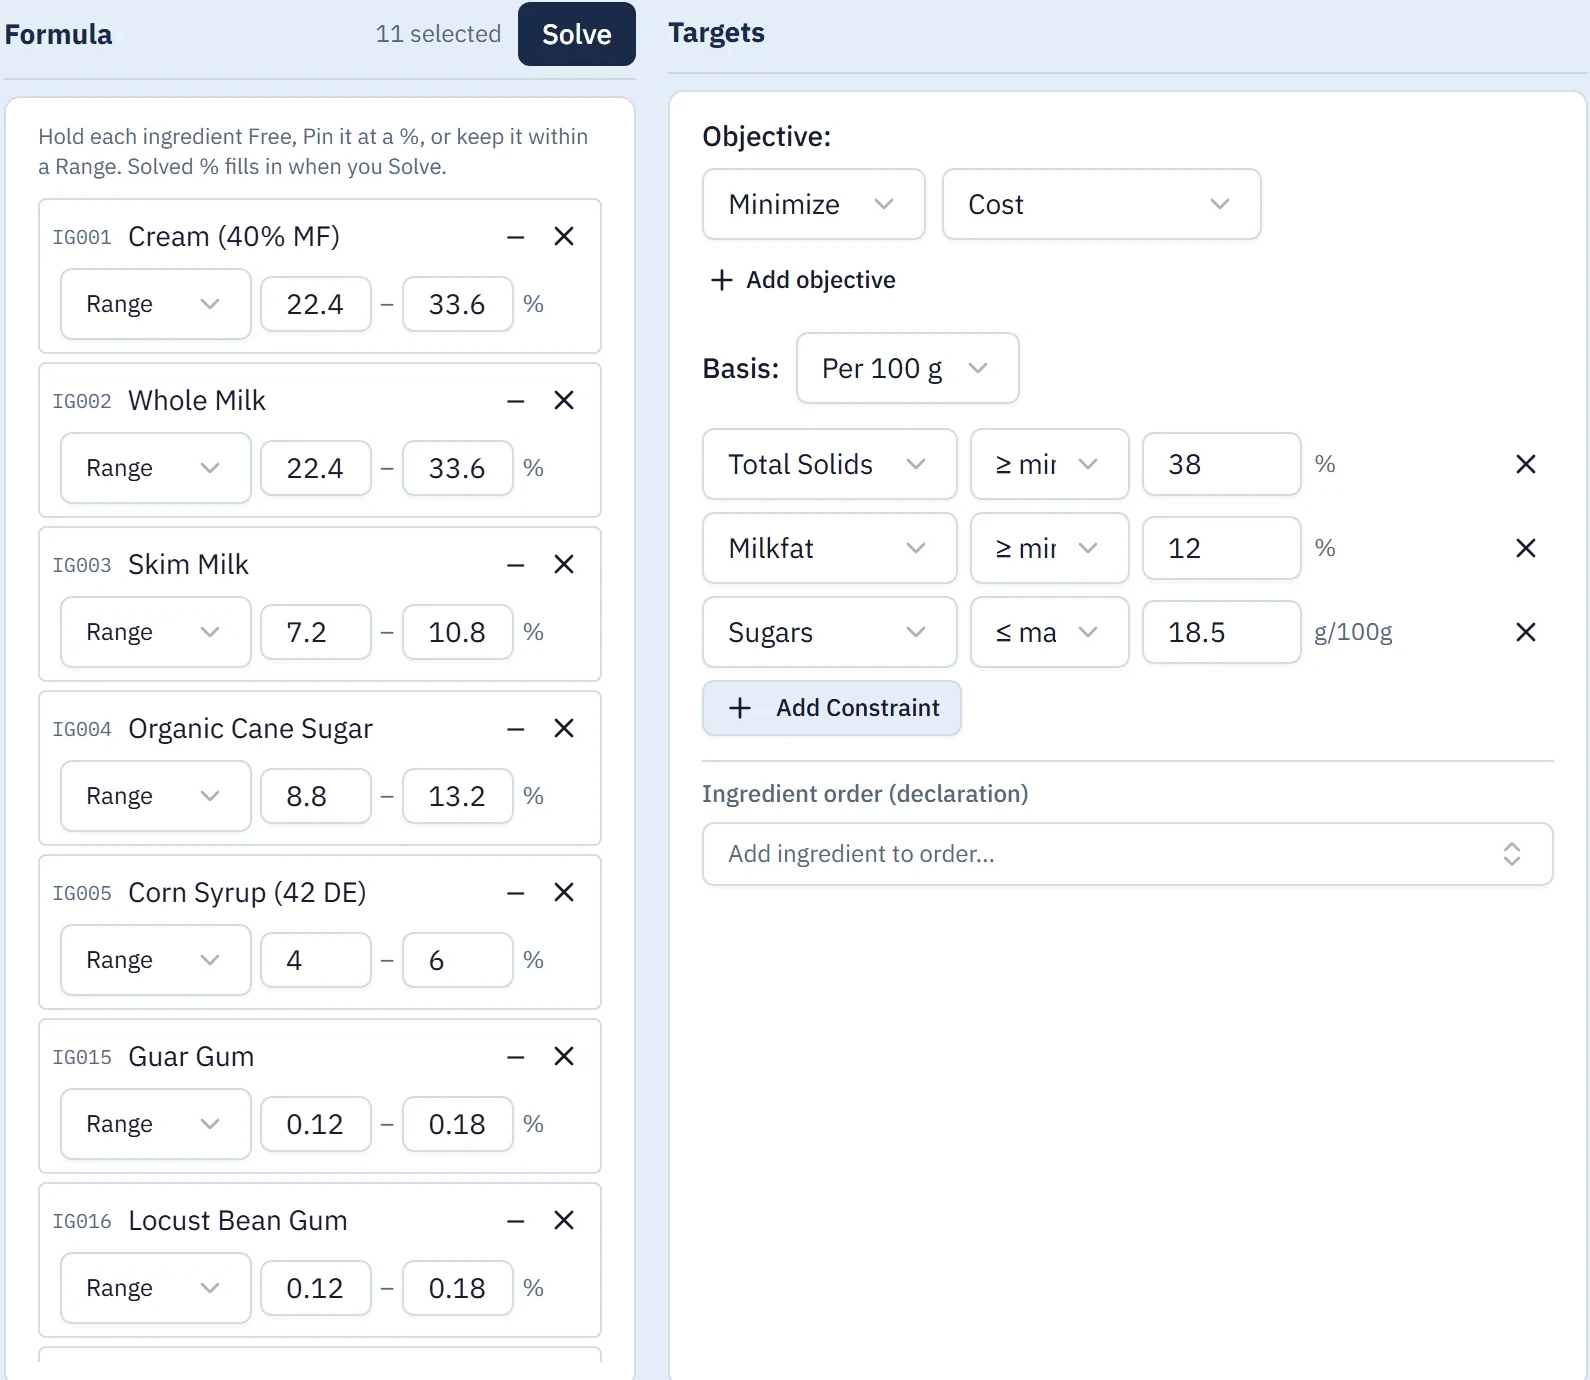Delete the Milkfat constraint
The width and height of the screenshot is (1590, 1380).
[x=1526, y=548]
